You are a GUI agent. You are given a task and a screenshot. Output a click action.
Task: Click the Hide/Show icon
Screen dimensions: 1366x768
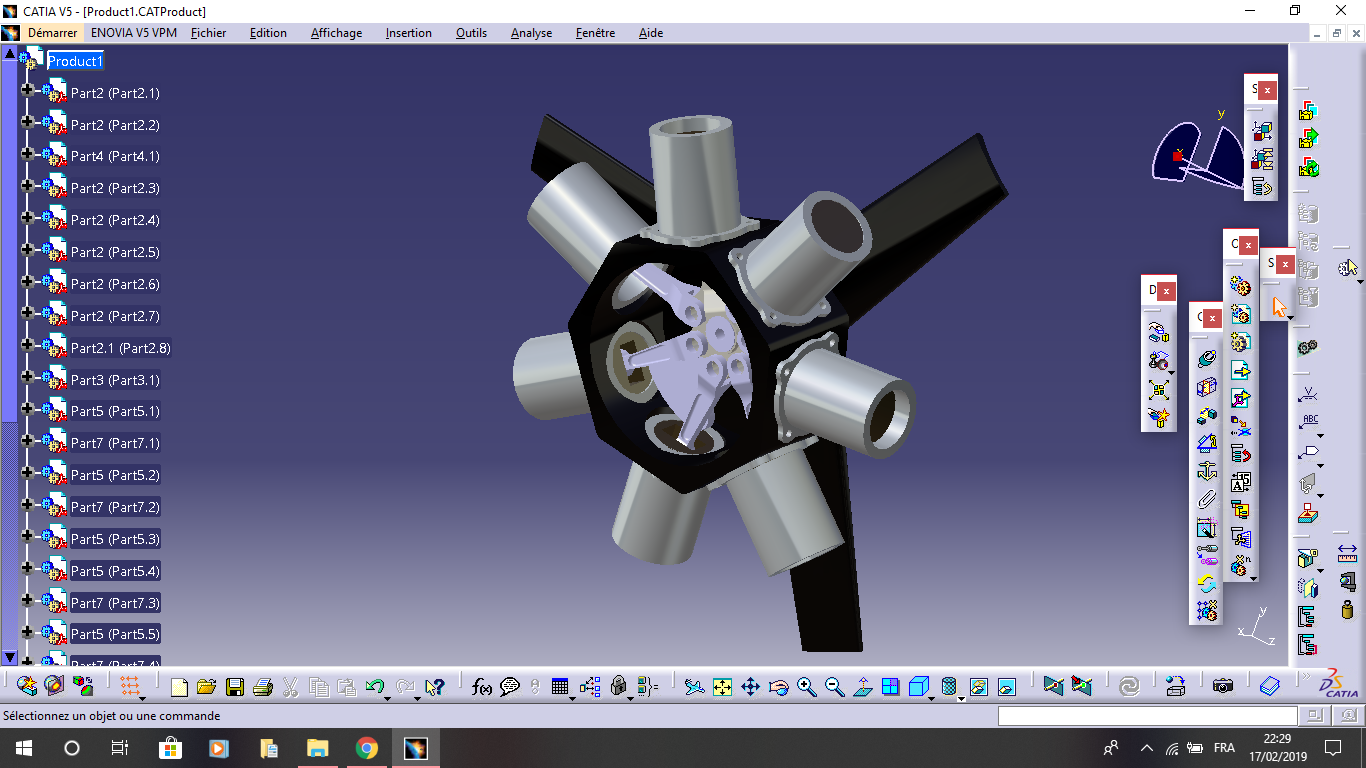tap(978, 687)
